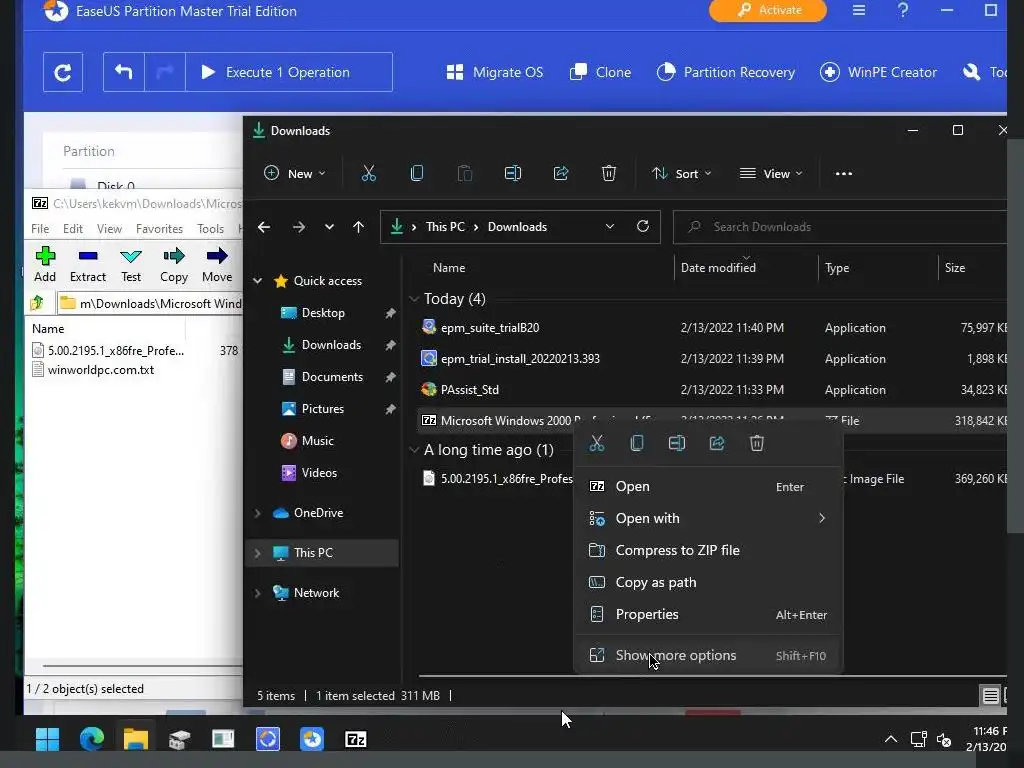Click the Share icon in Explorer toolbar
Image resolution: width=1024 pixels, height=768 pixels.
560,173
